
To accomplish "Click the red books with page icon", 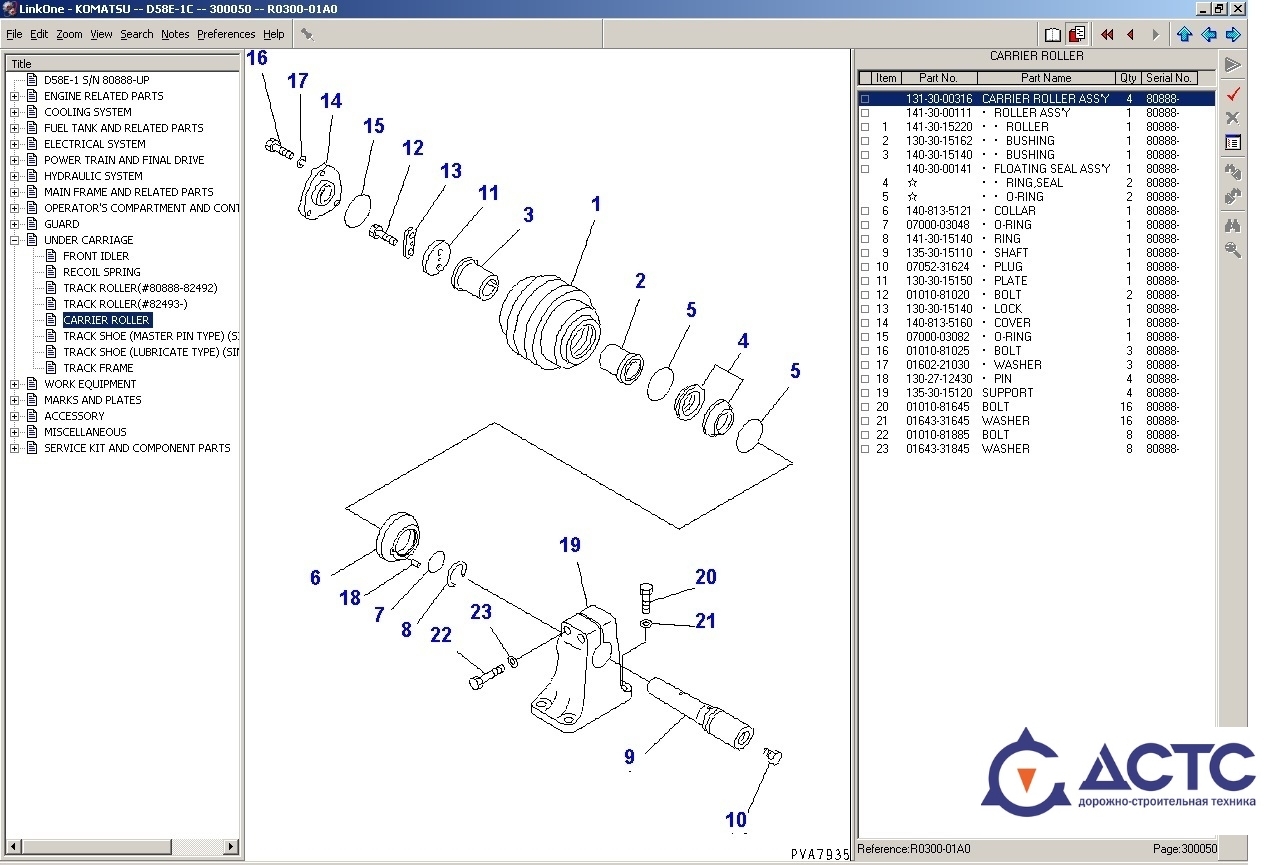I will click(1077, 34).
